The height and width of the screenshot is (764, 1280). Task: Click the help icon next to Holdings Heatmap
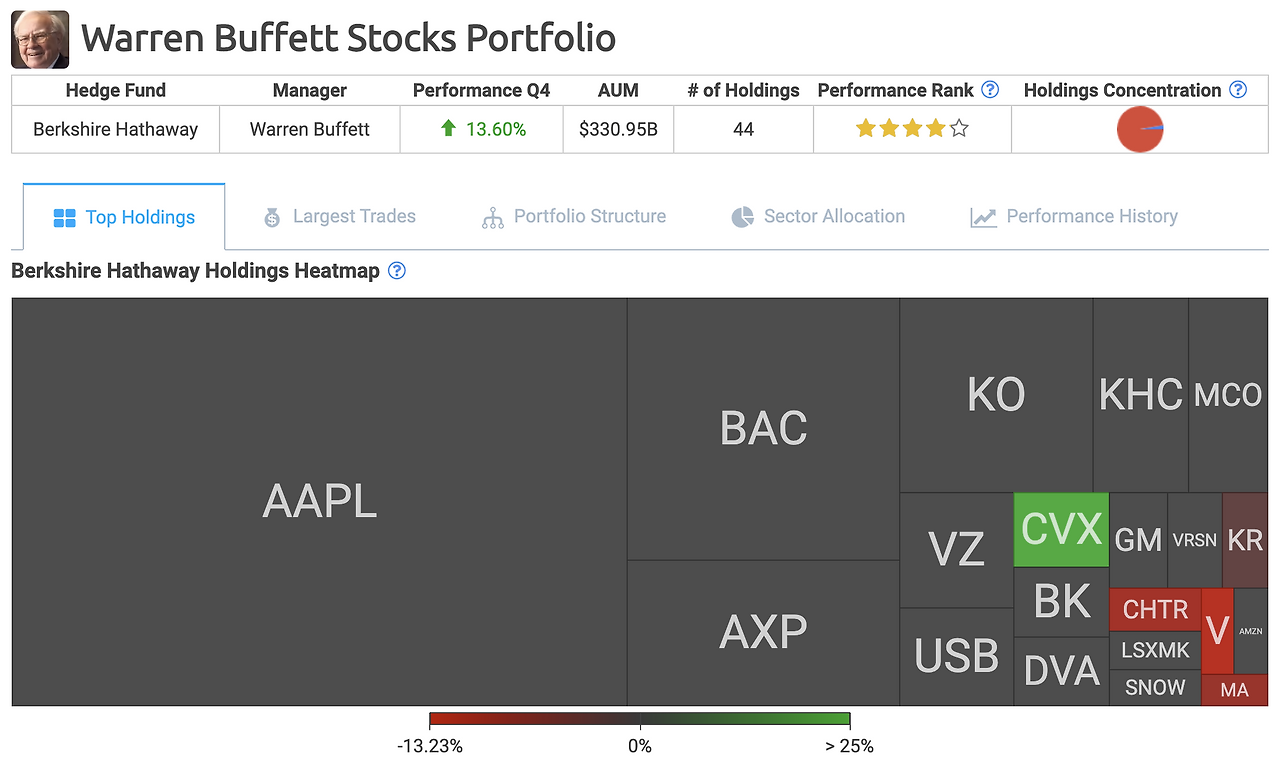(x=397, y=270)
